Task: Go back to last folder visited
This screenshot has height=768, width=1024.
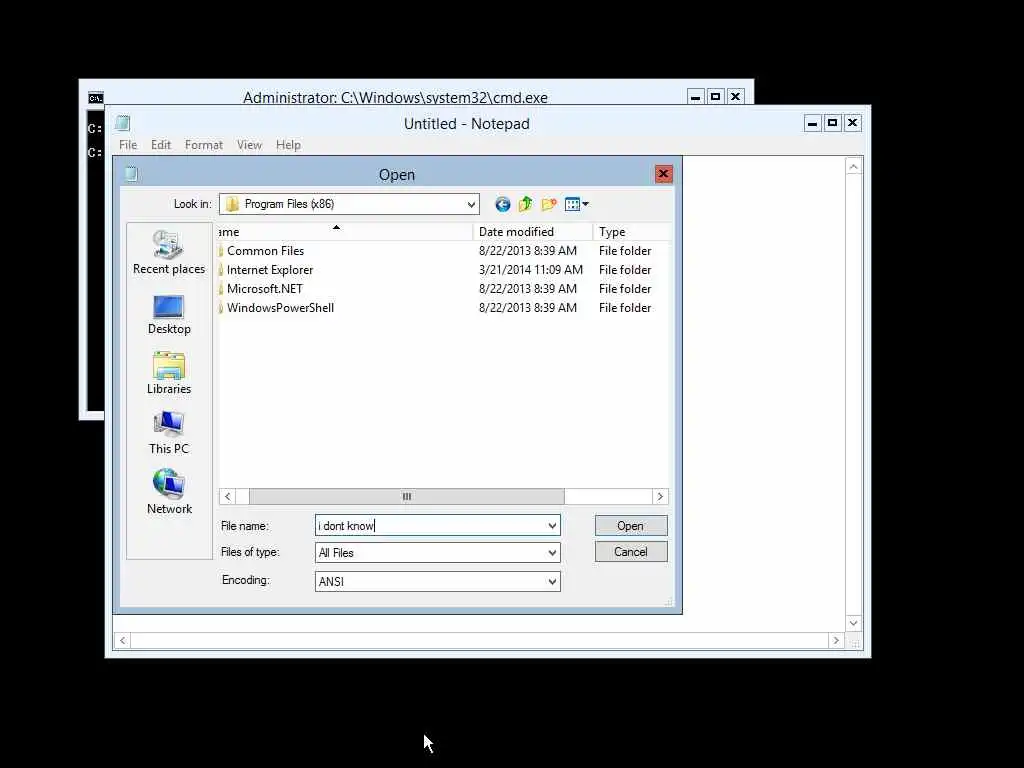Action: click(502, 204)
